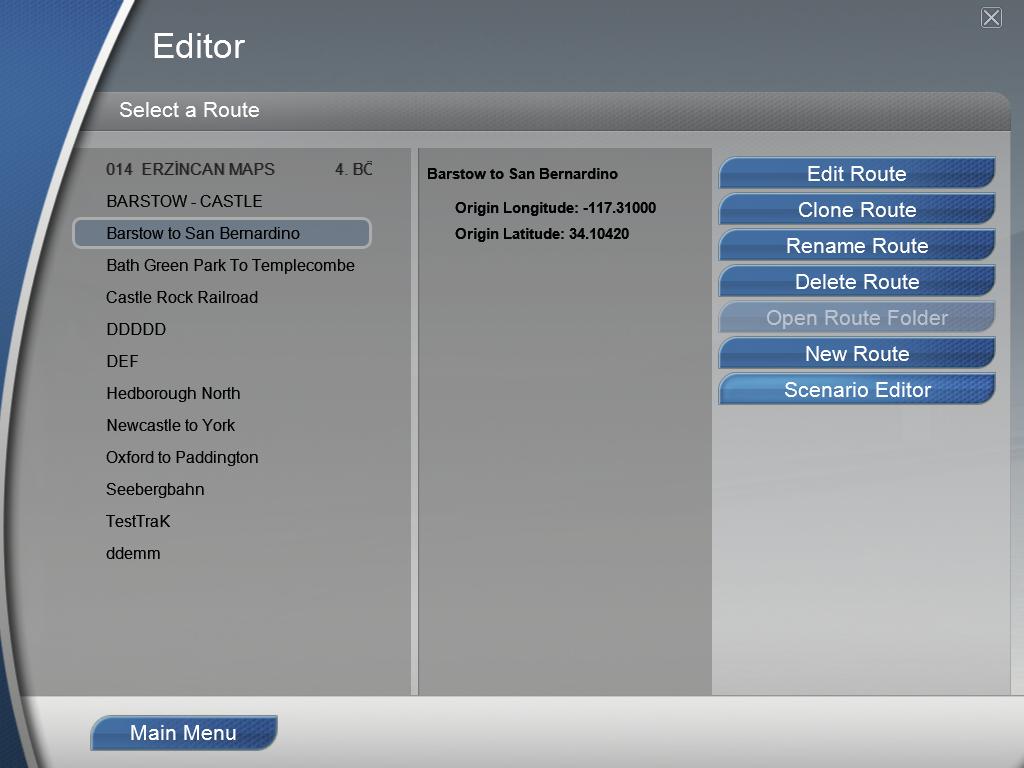Remove the route with Delete Route
The width and height of the screenshot is (1024, 768).
click(857, 281)
